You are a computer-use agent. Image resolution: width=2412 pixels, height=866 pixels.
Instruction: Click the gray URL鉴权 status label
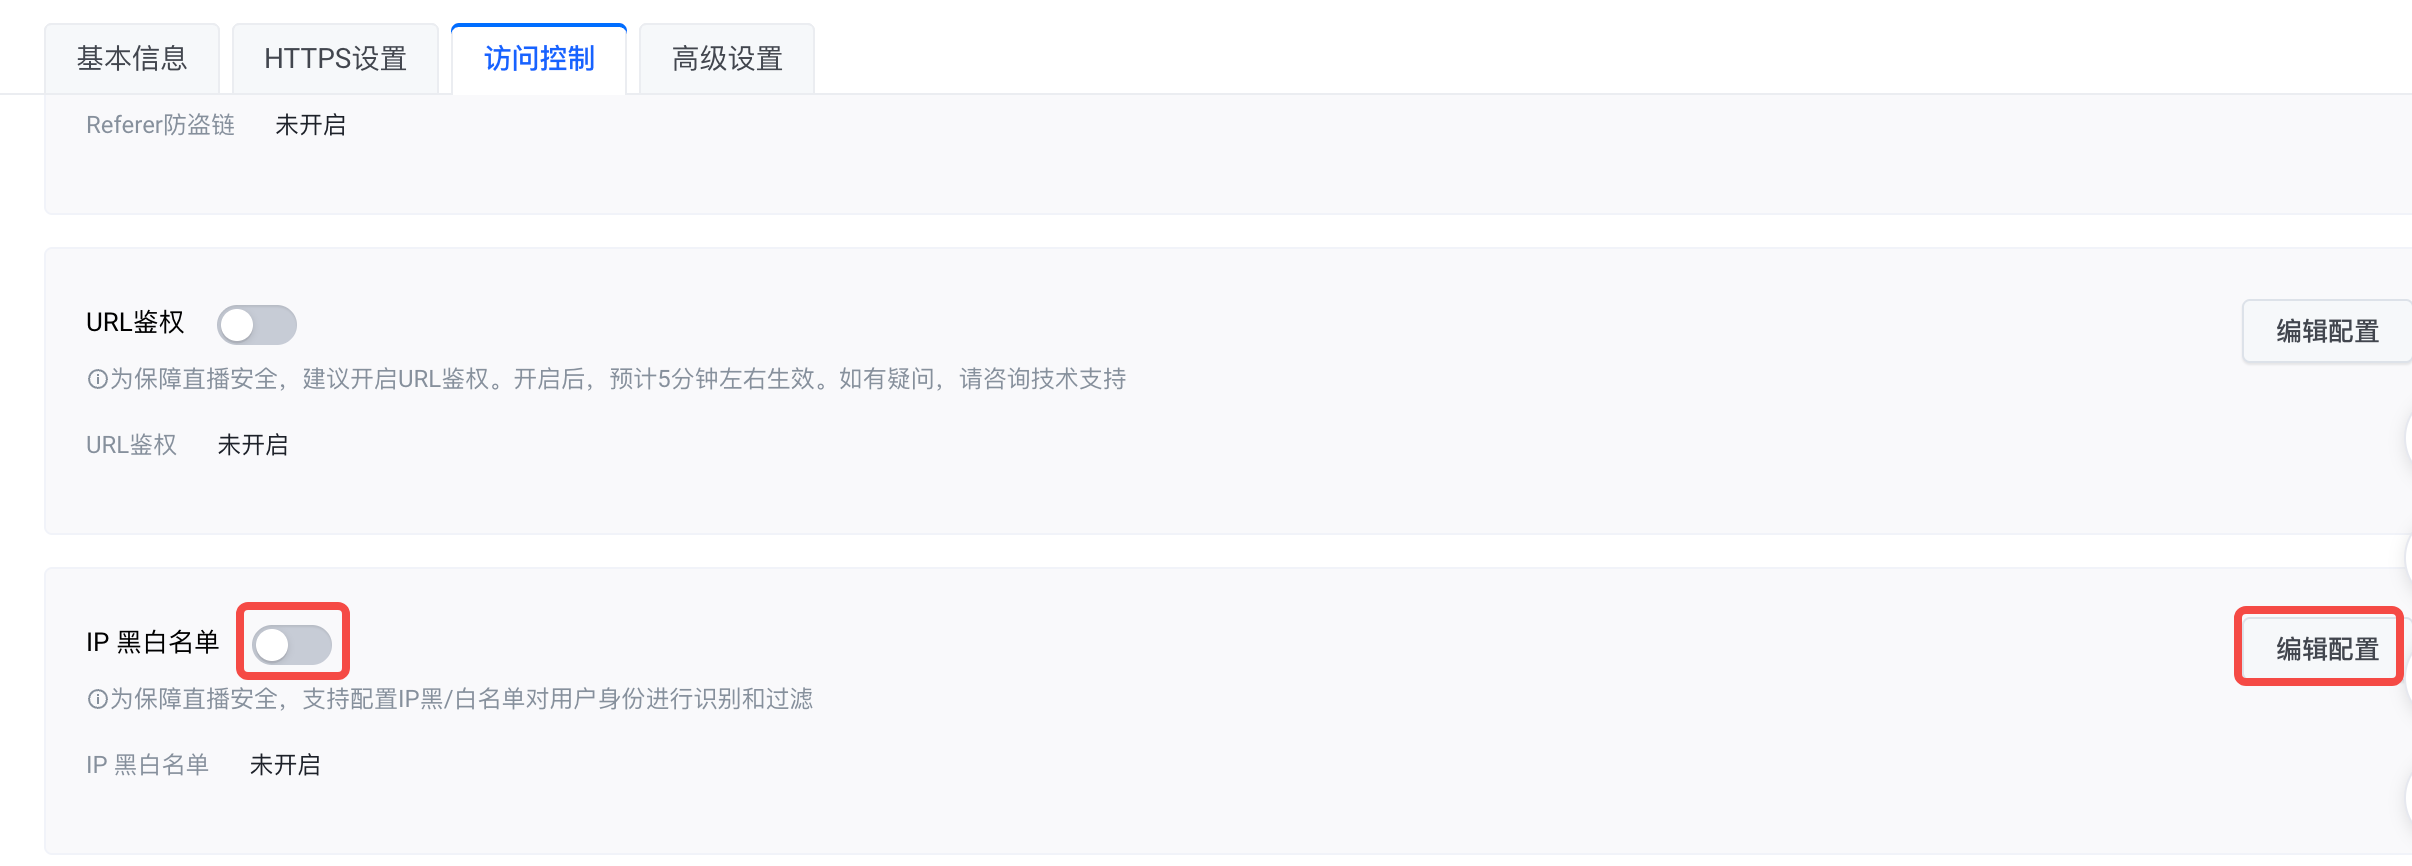click(131, 445)
